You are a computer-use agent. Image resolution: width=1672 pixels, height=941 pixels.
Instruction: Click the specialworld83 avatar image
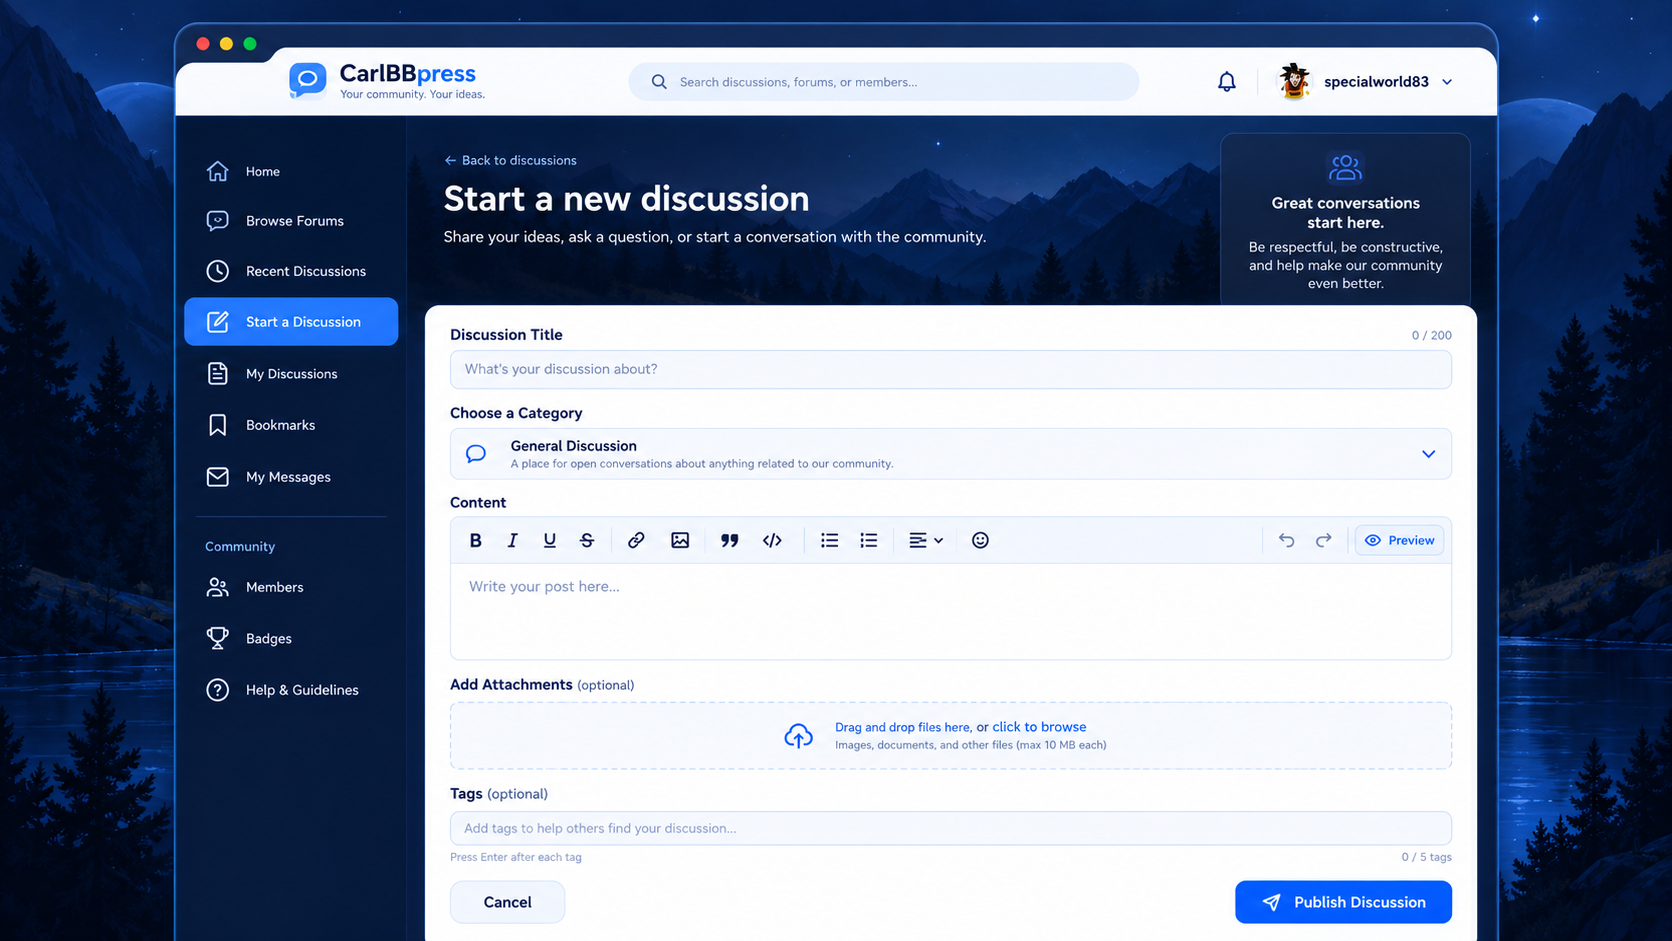(x=1294, y=82)
